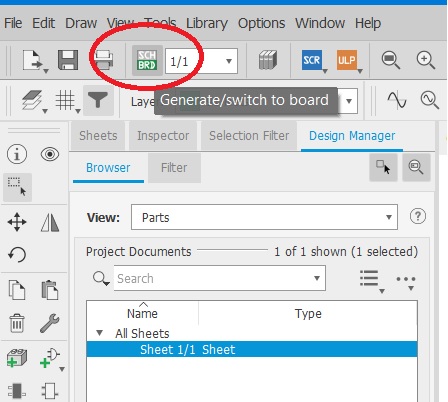Image resolution: width=448 pixels, height=402 pixels.
Task: Collapse the All Sheets tree node
Action: point(99,333)
